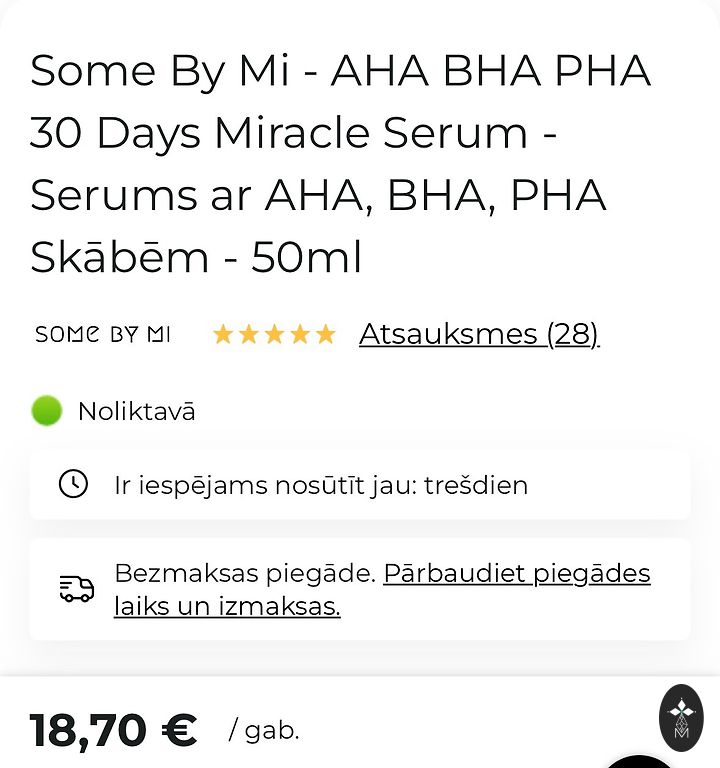Click the 18,70 € price

click(x=113, y=730)
